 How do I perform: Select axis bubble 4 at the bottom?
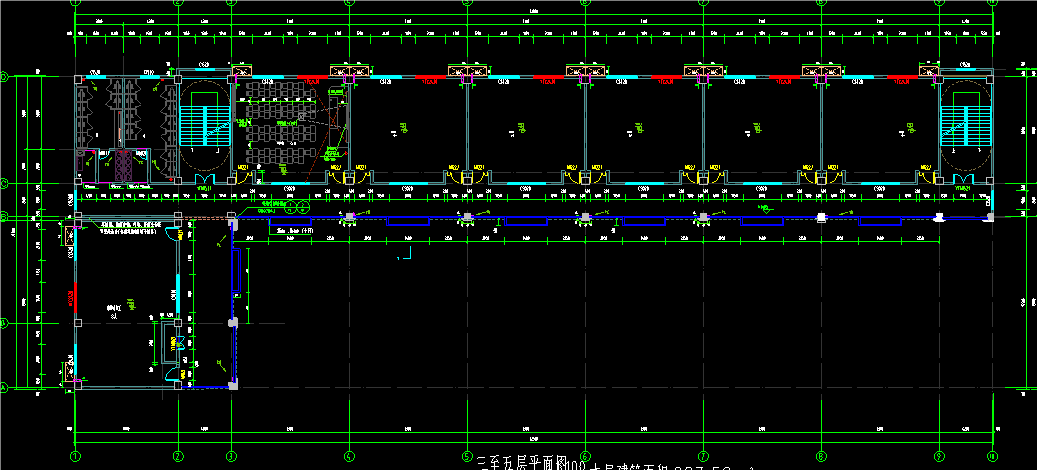pos(349,455)
